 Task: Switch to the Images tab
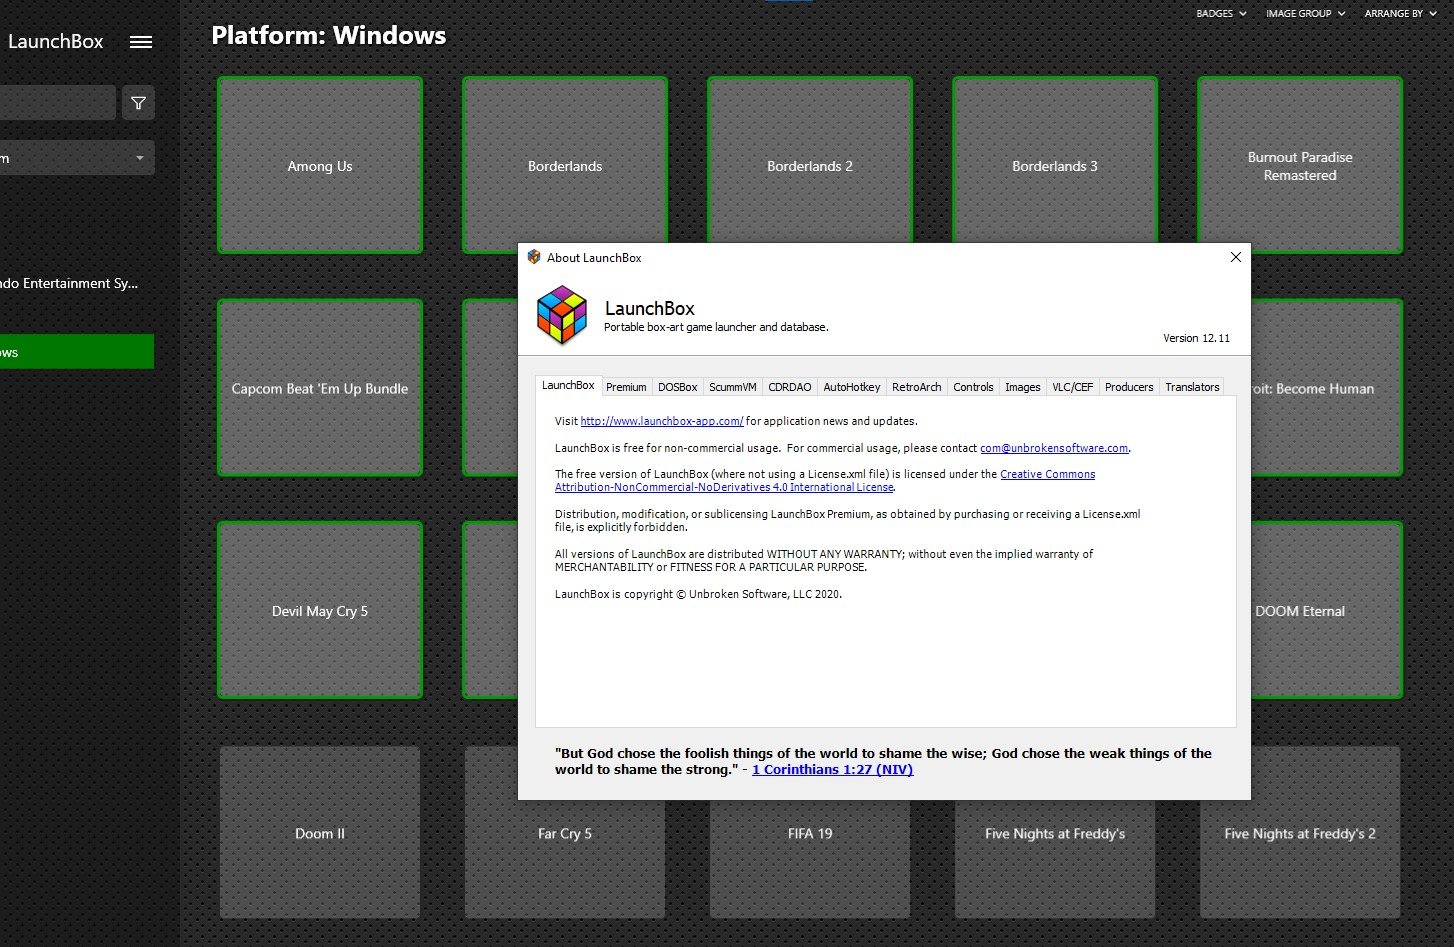[x=1022, y=387]
